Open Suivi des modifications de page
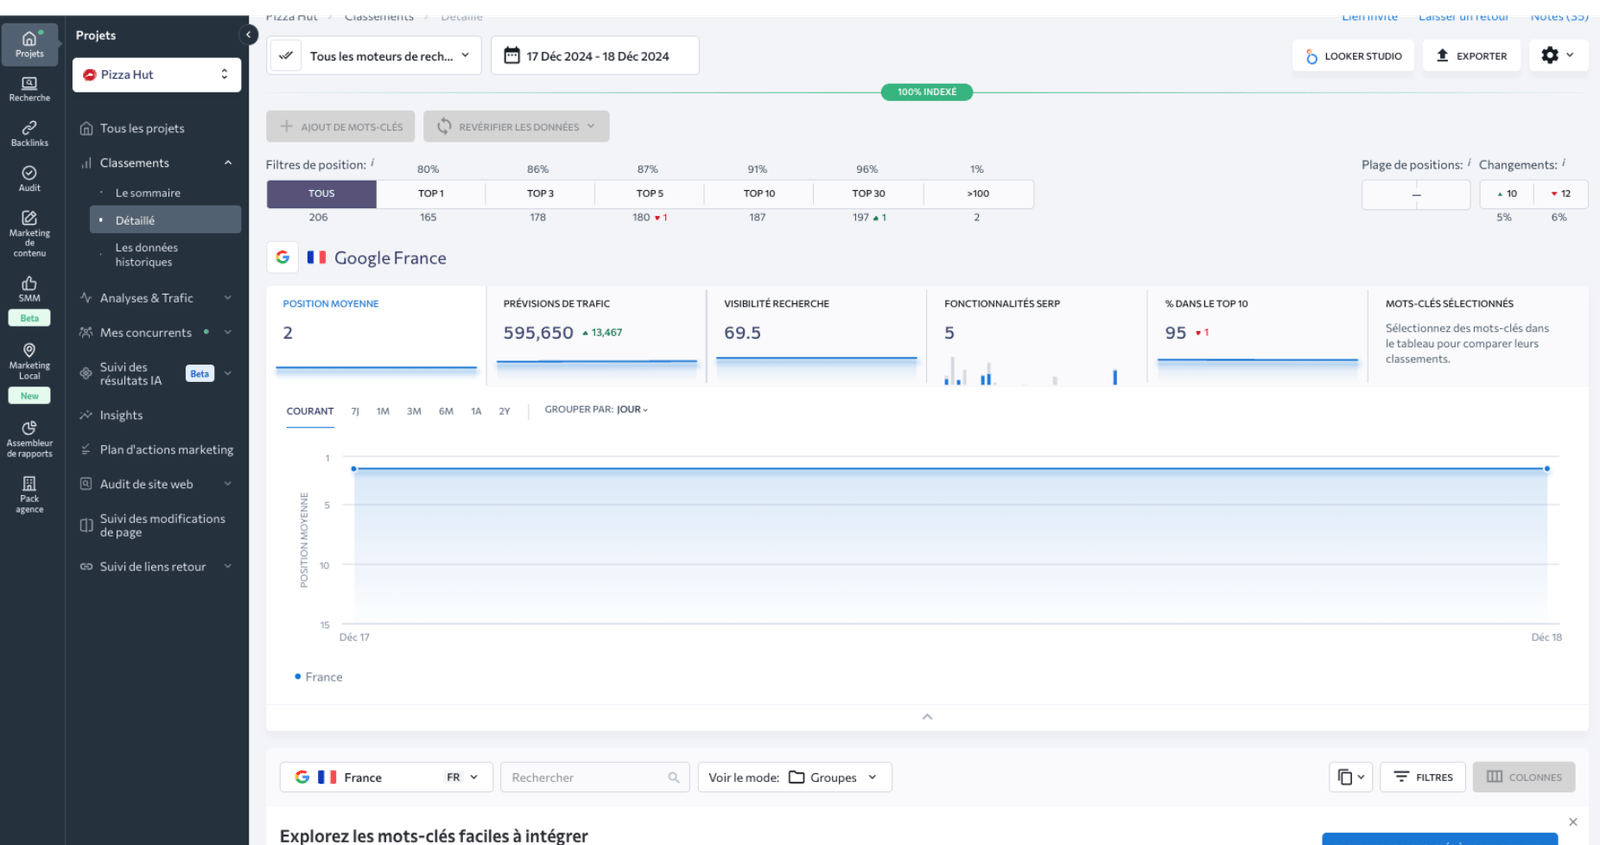 click(x=162, y=526)
